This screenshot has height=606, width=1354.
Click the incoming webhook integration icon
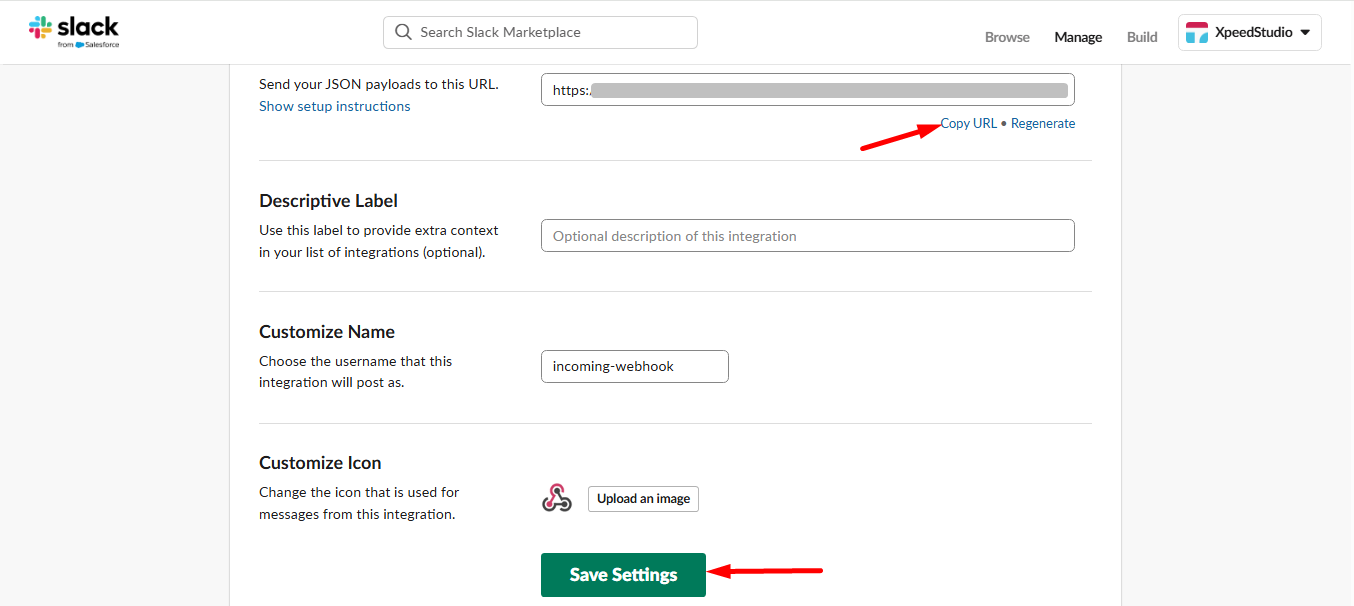(557, 498)
